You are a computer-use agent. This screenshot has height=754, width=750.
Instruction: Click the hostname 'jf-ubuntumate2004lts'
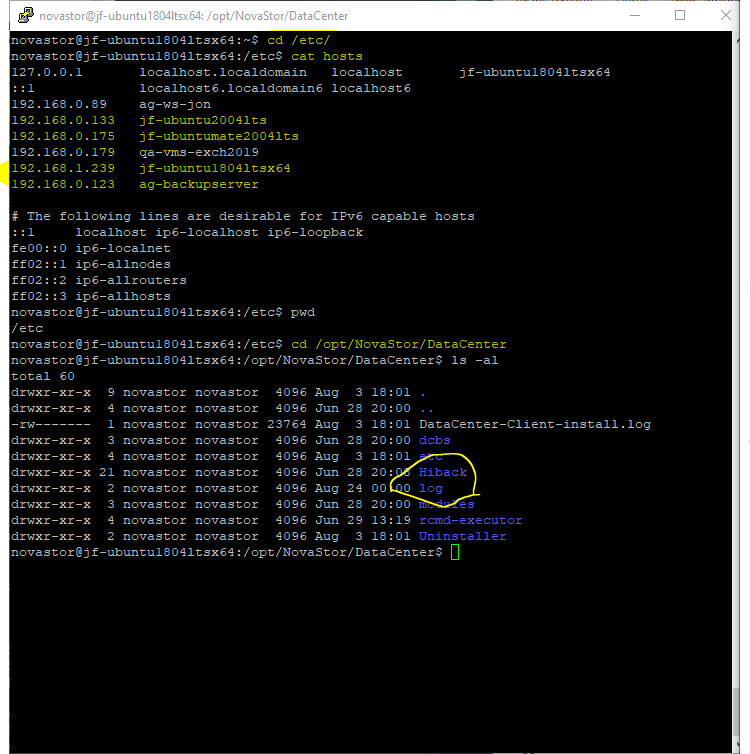click(219, 136)
